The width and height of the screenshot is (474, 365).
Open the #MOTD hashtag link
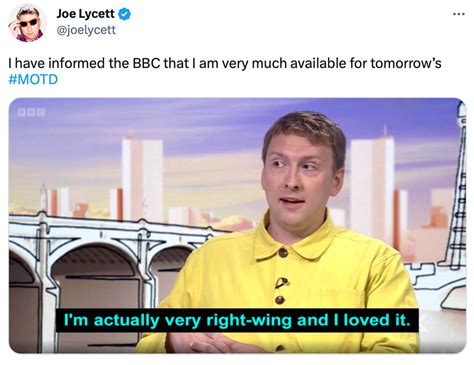33,79
